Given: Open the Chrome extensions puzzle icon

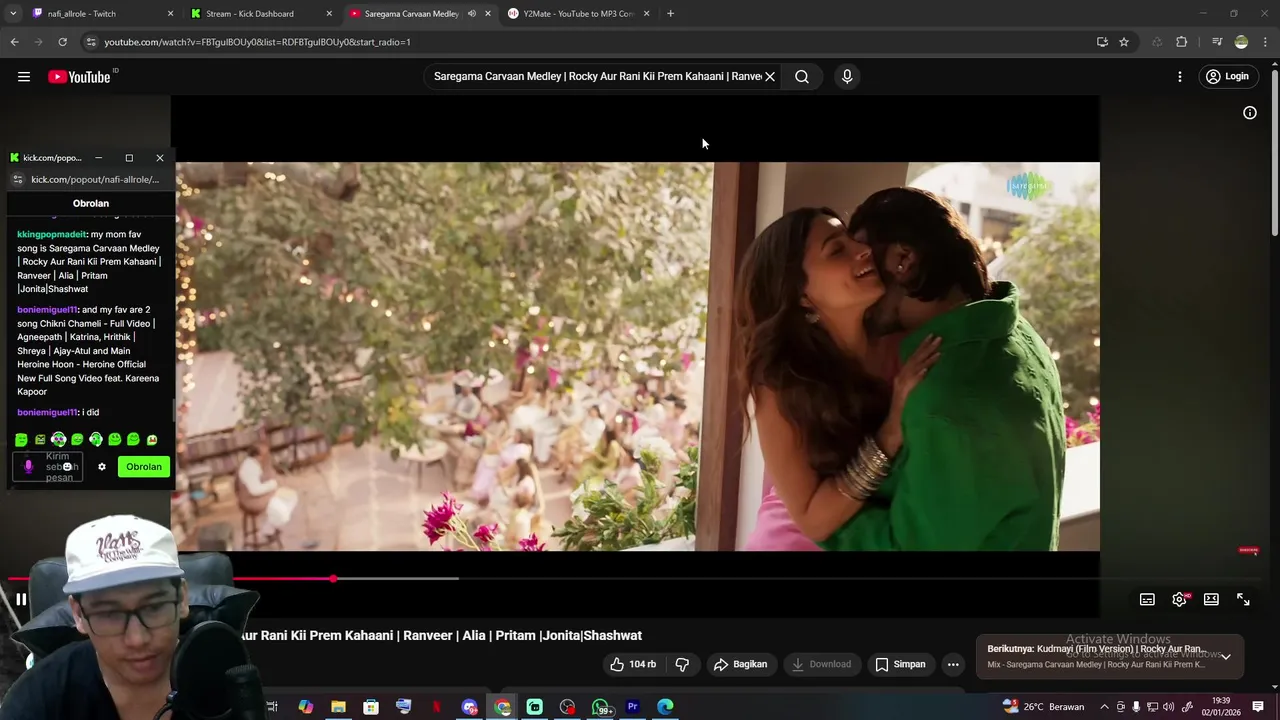Looking at the screenshot, I should point(1181,42).
